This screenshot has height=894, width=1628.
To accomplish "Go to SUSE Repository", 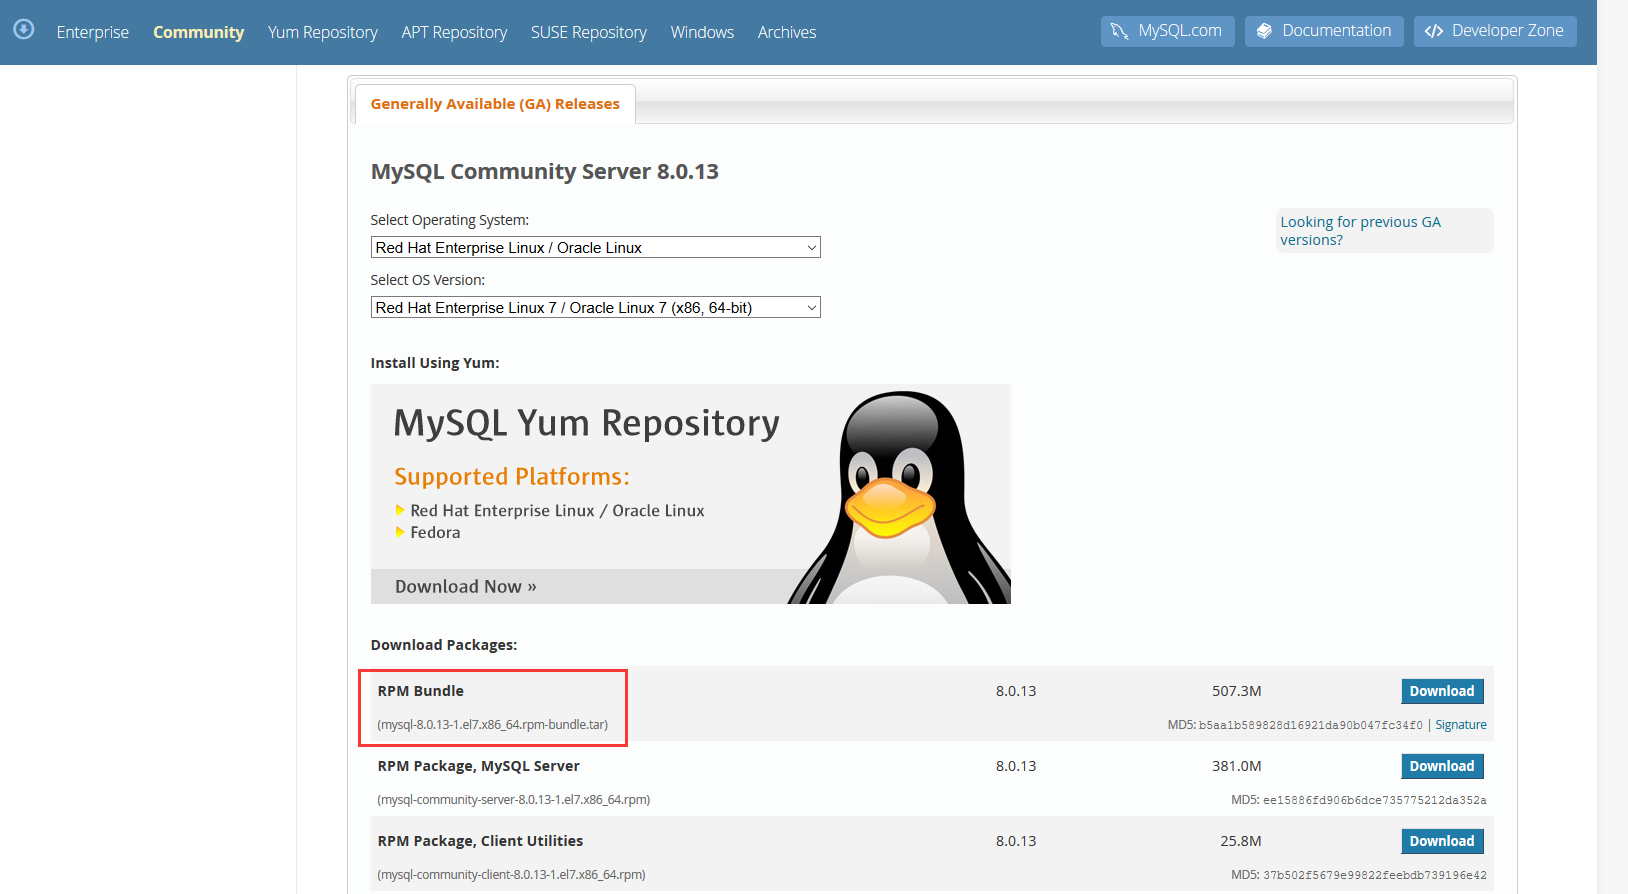I will click(x=589, y=32).
